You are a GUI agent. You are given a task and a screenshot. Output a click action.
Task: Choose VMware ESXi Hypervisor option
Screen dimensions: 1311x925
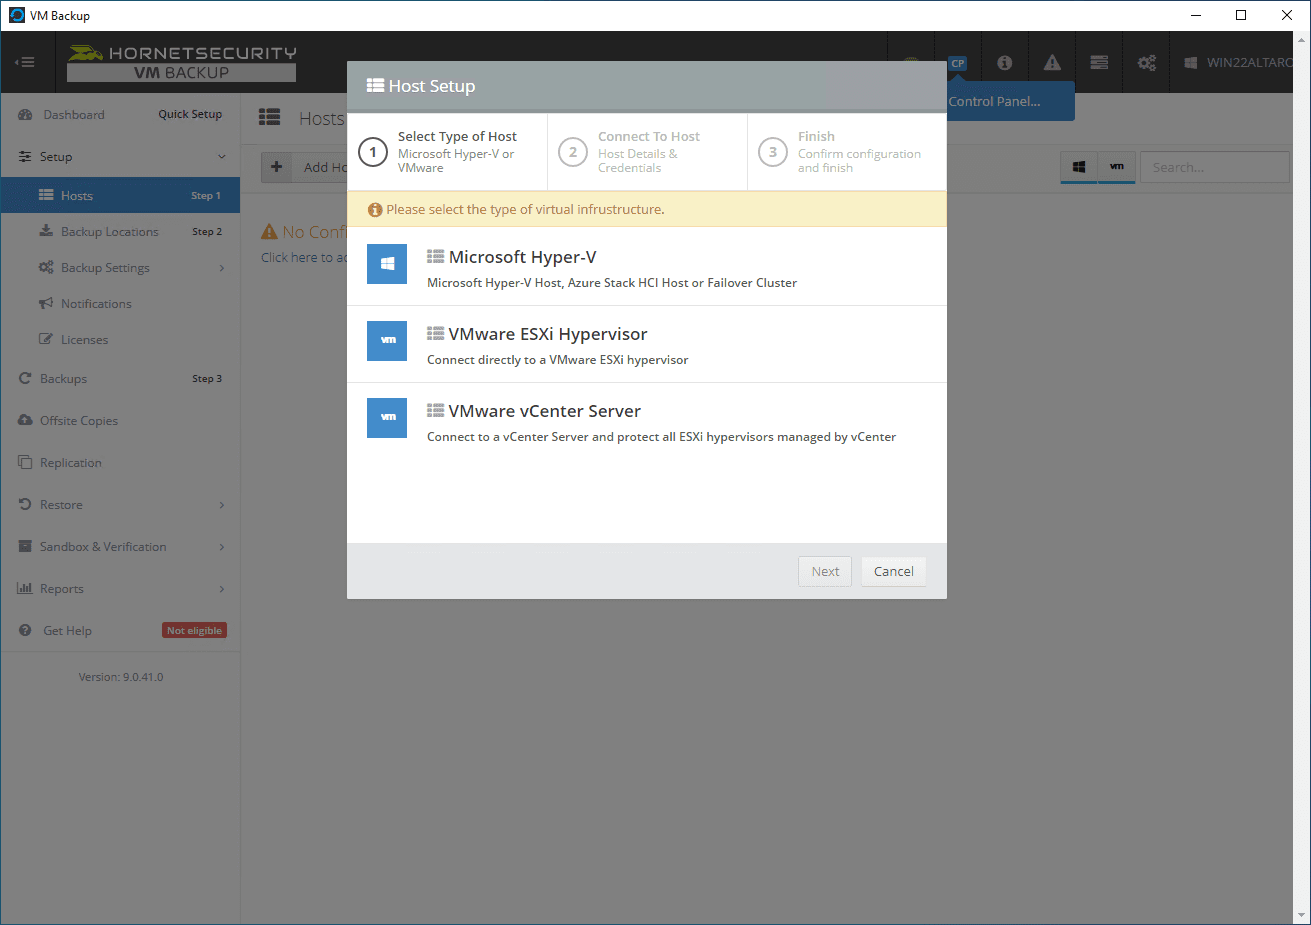[647, 344]
